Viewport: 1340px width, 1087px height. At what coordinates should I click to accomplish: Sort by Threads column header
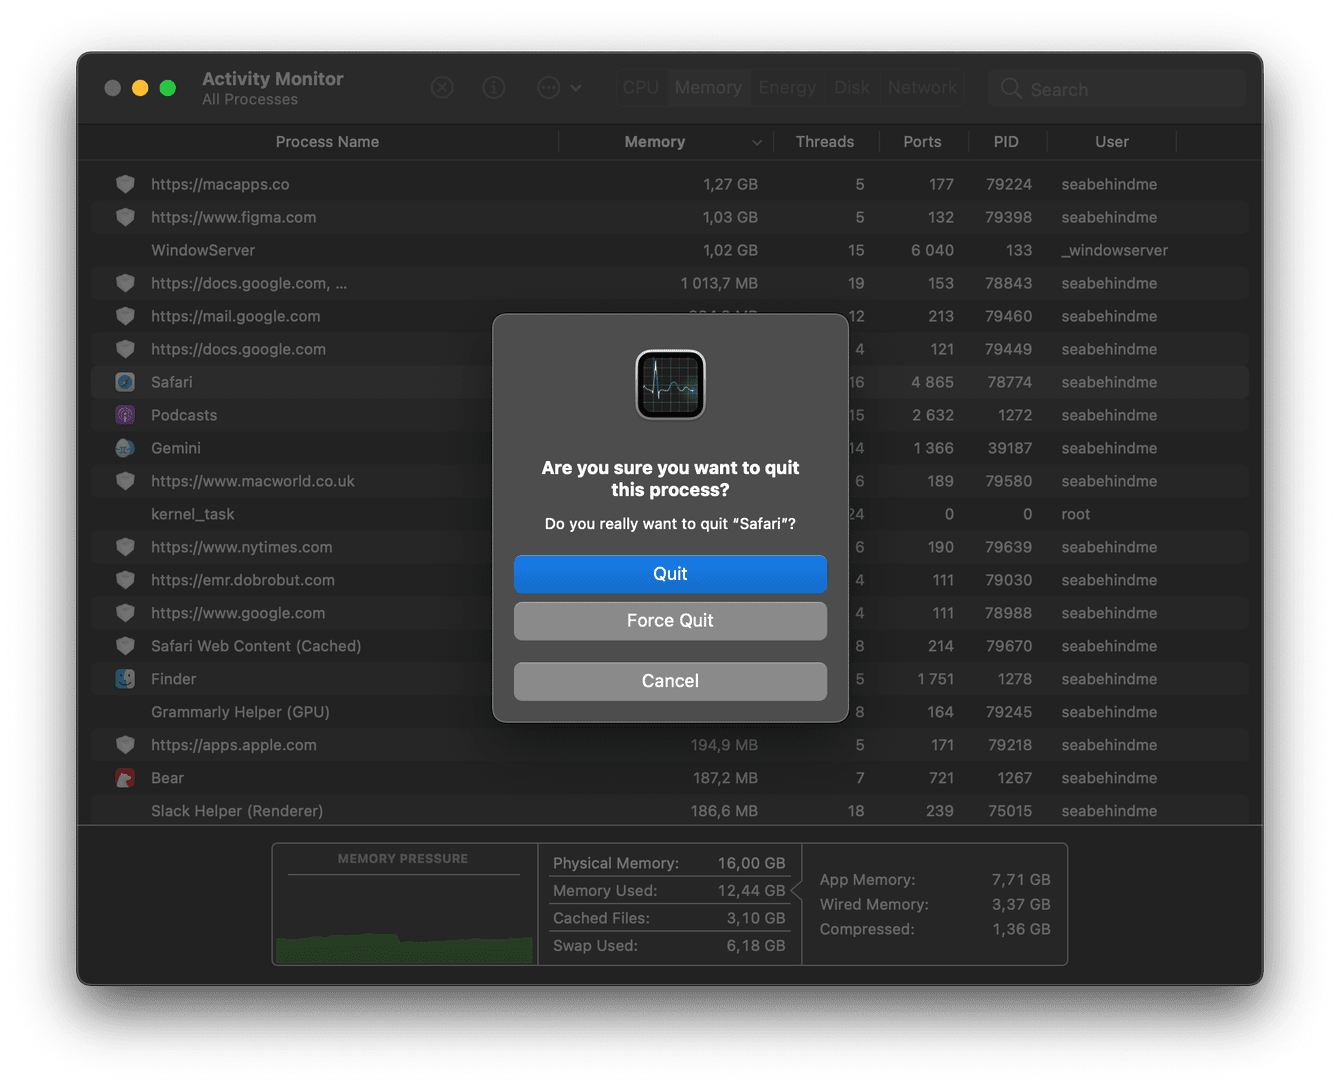click(x=825, y=142)
